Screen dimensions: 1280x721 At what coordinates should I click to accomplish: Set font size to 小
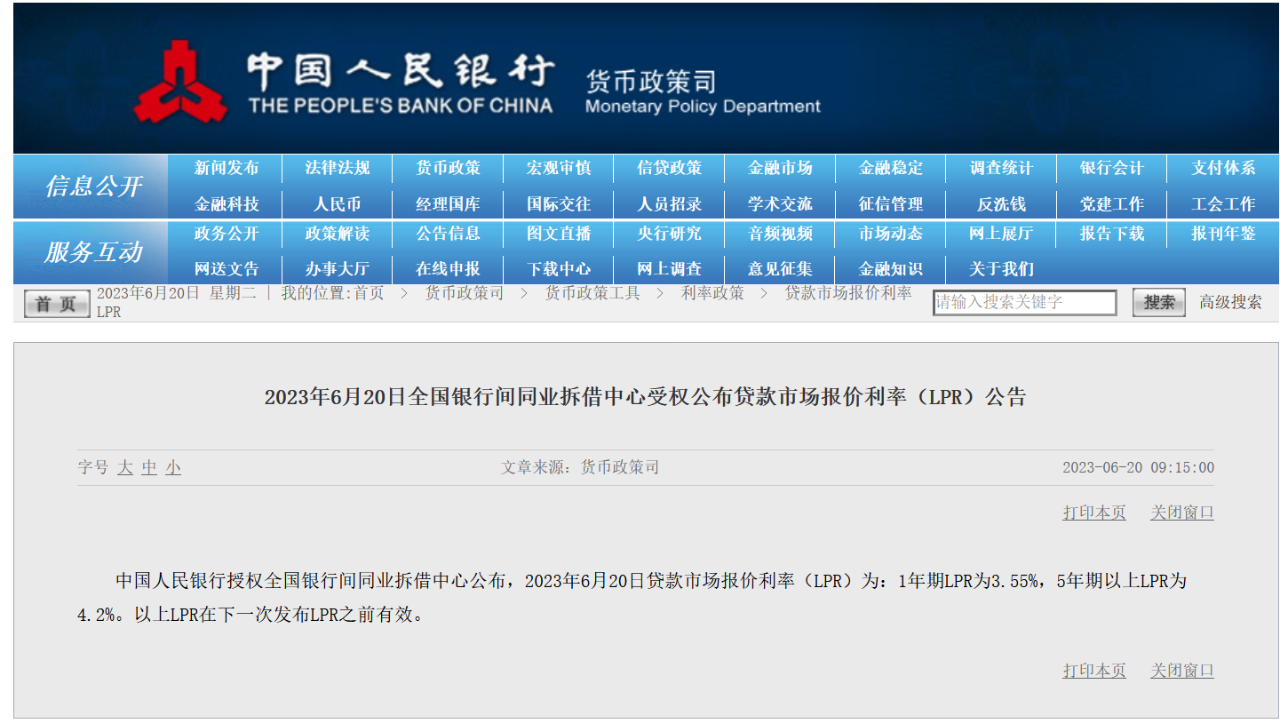click(x=173, y=467)
